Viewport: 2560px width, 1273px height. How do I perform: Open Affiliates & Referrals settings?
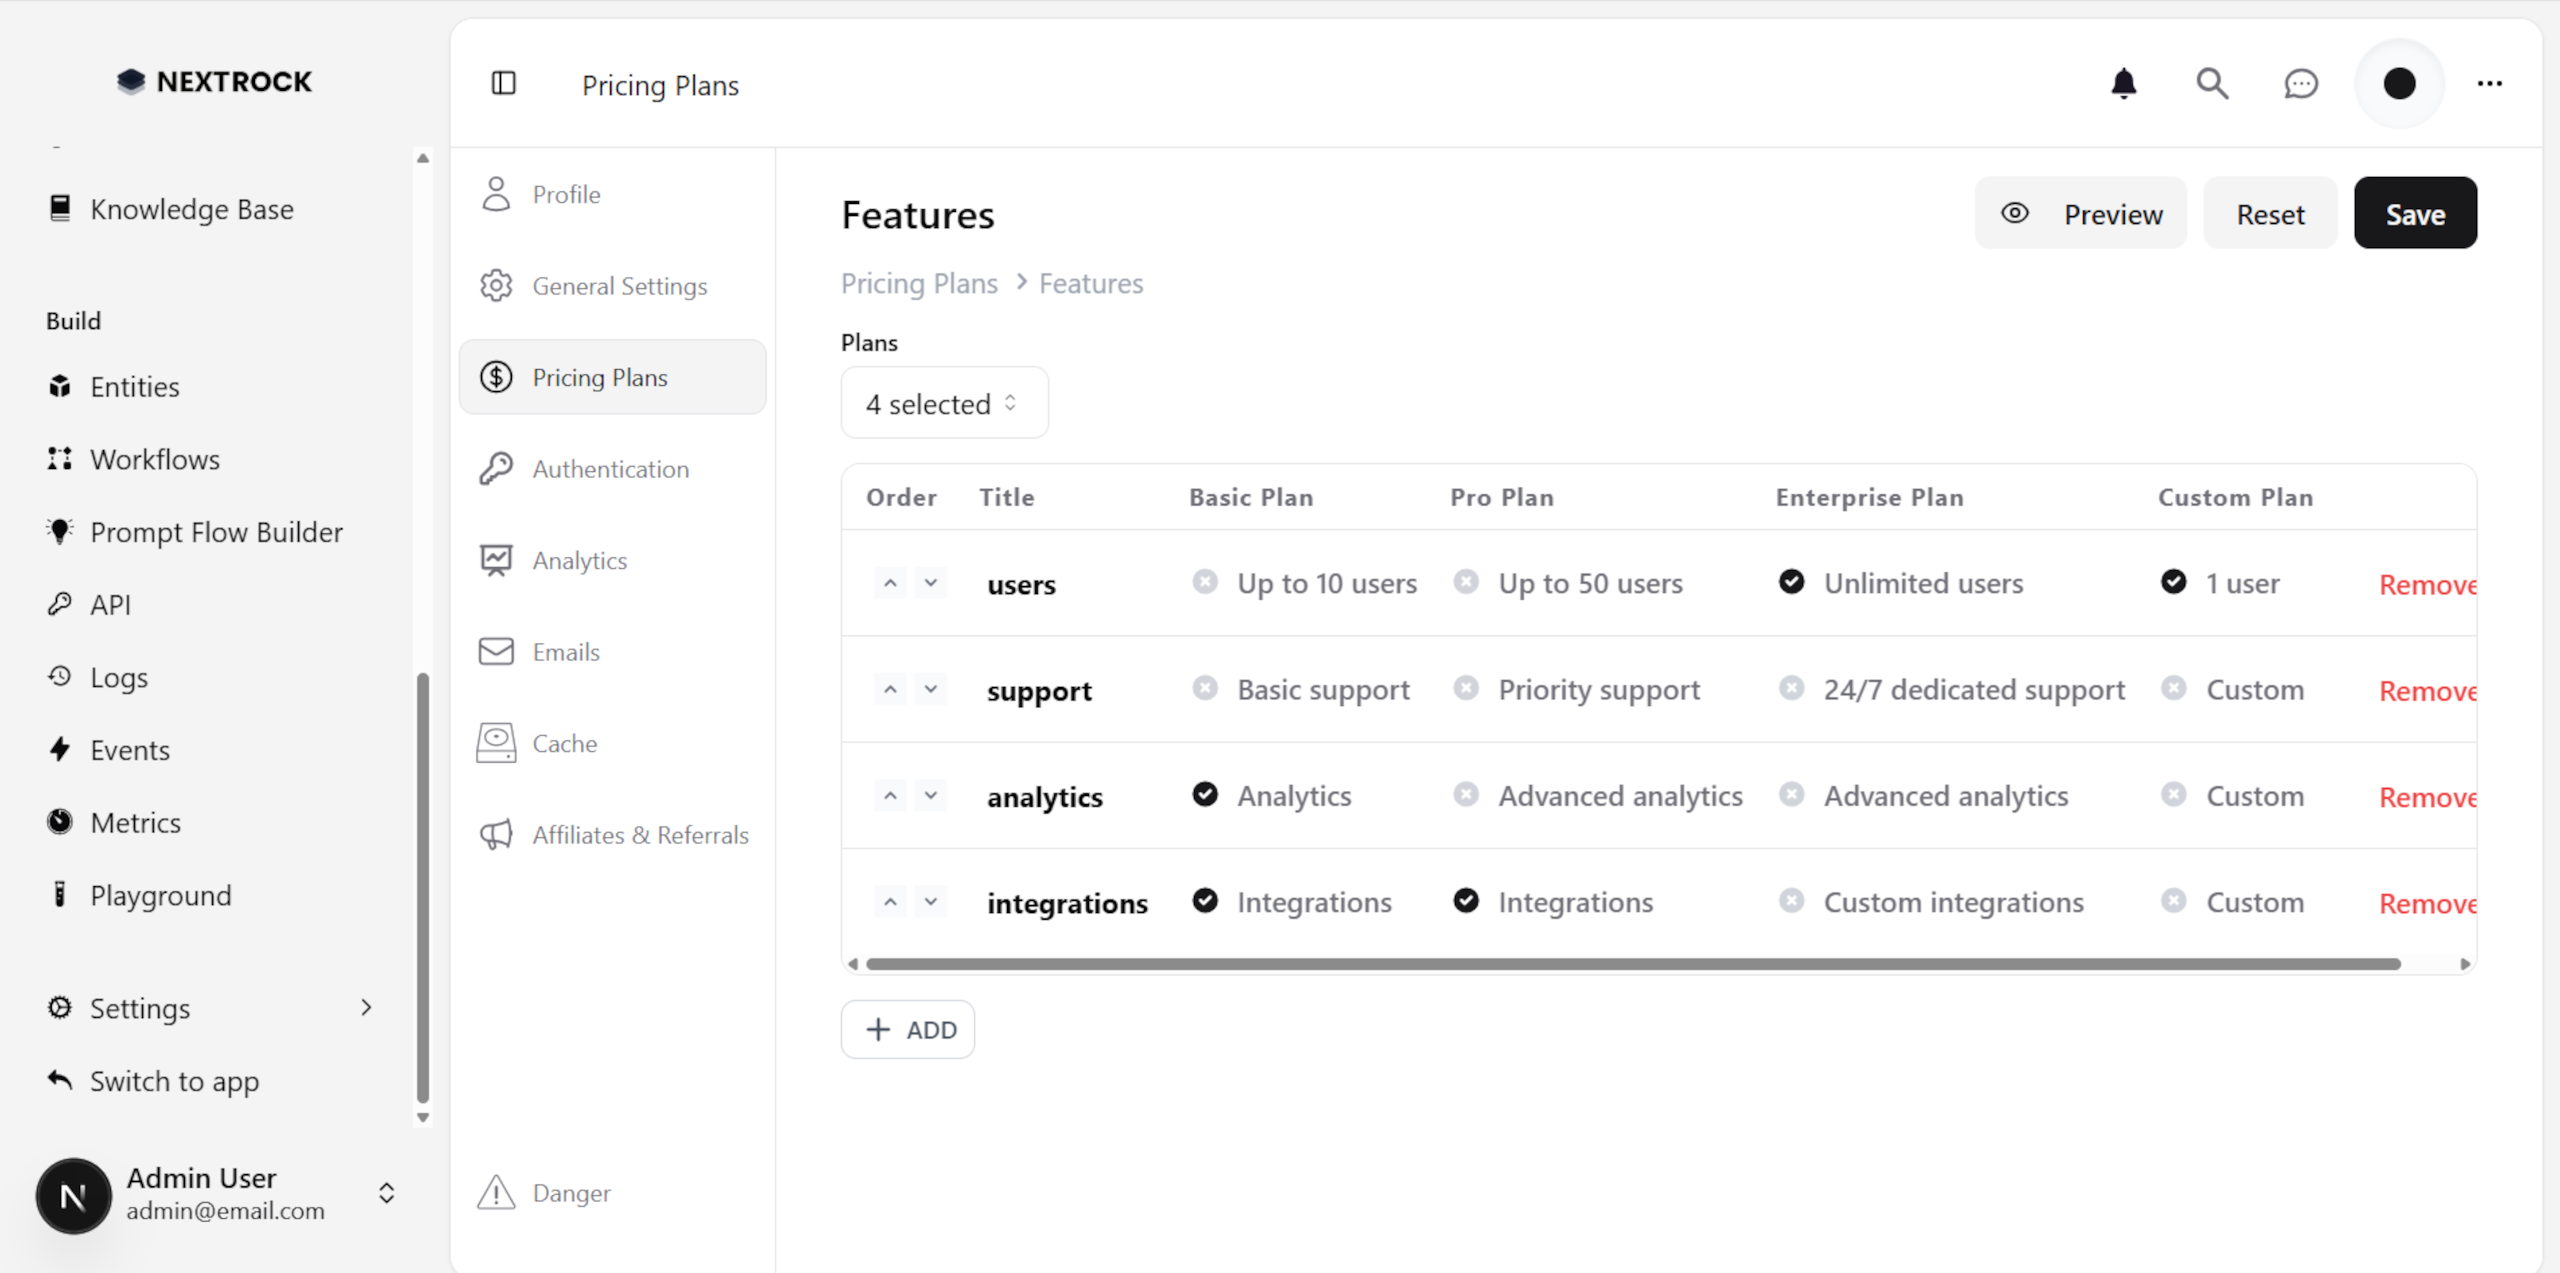click(x=640, y=834)
